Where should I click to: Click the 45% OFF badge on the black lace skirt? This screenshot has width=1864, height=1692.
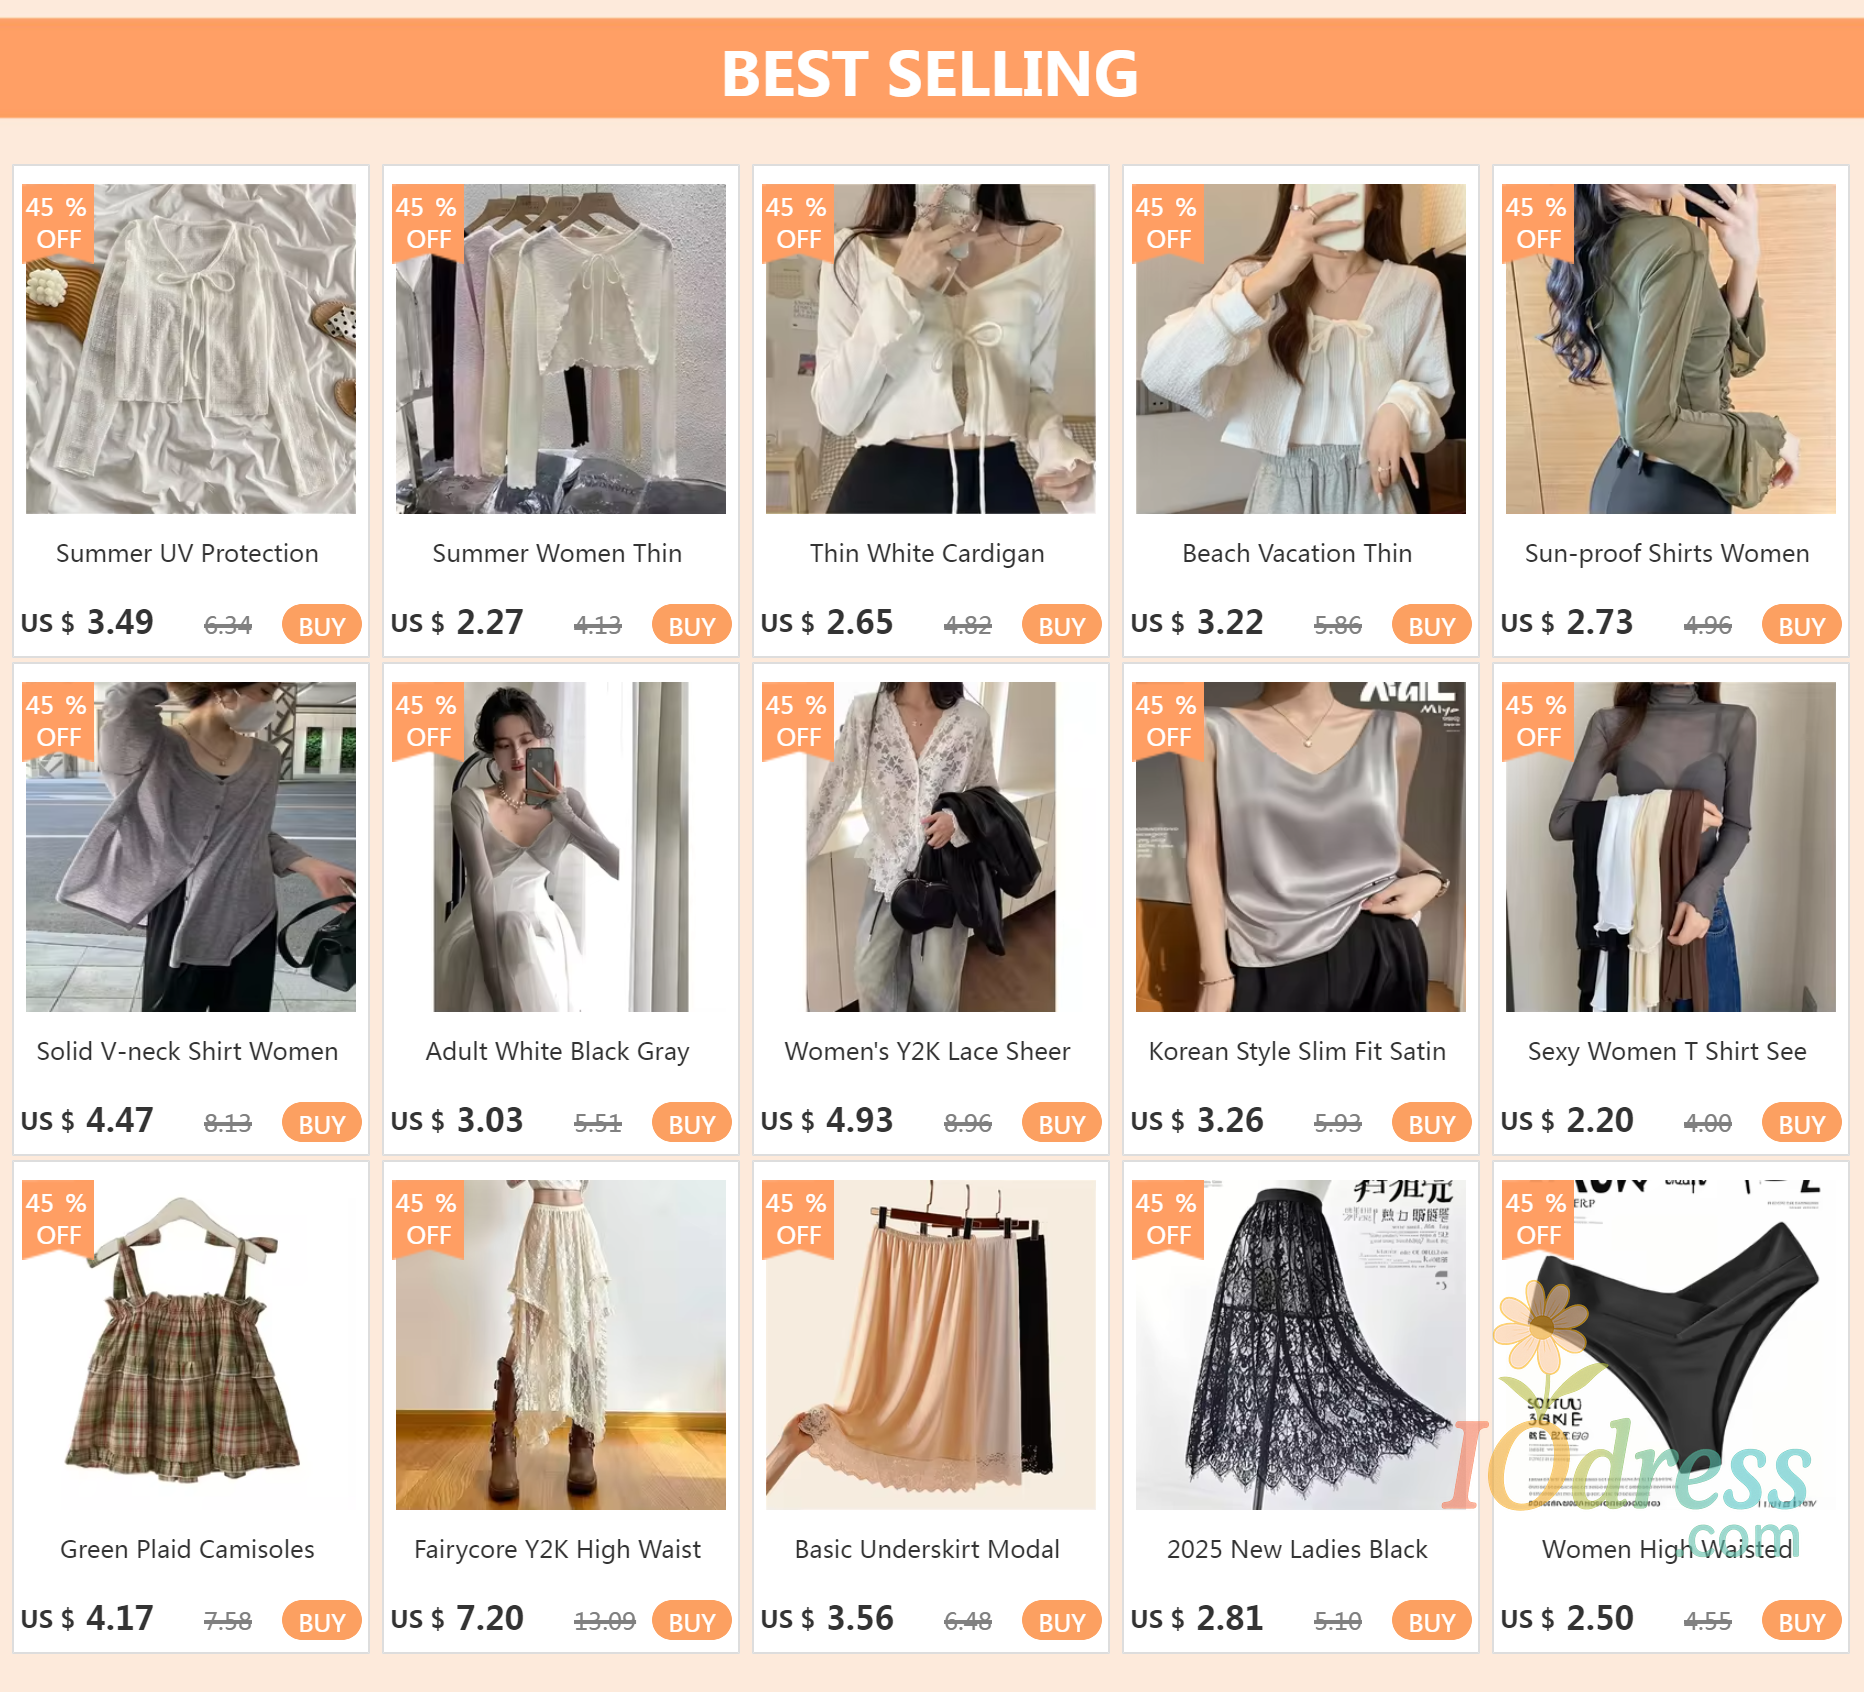coord(1168,1219)
